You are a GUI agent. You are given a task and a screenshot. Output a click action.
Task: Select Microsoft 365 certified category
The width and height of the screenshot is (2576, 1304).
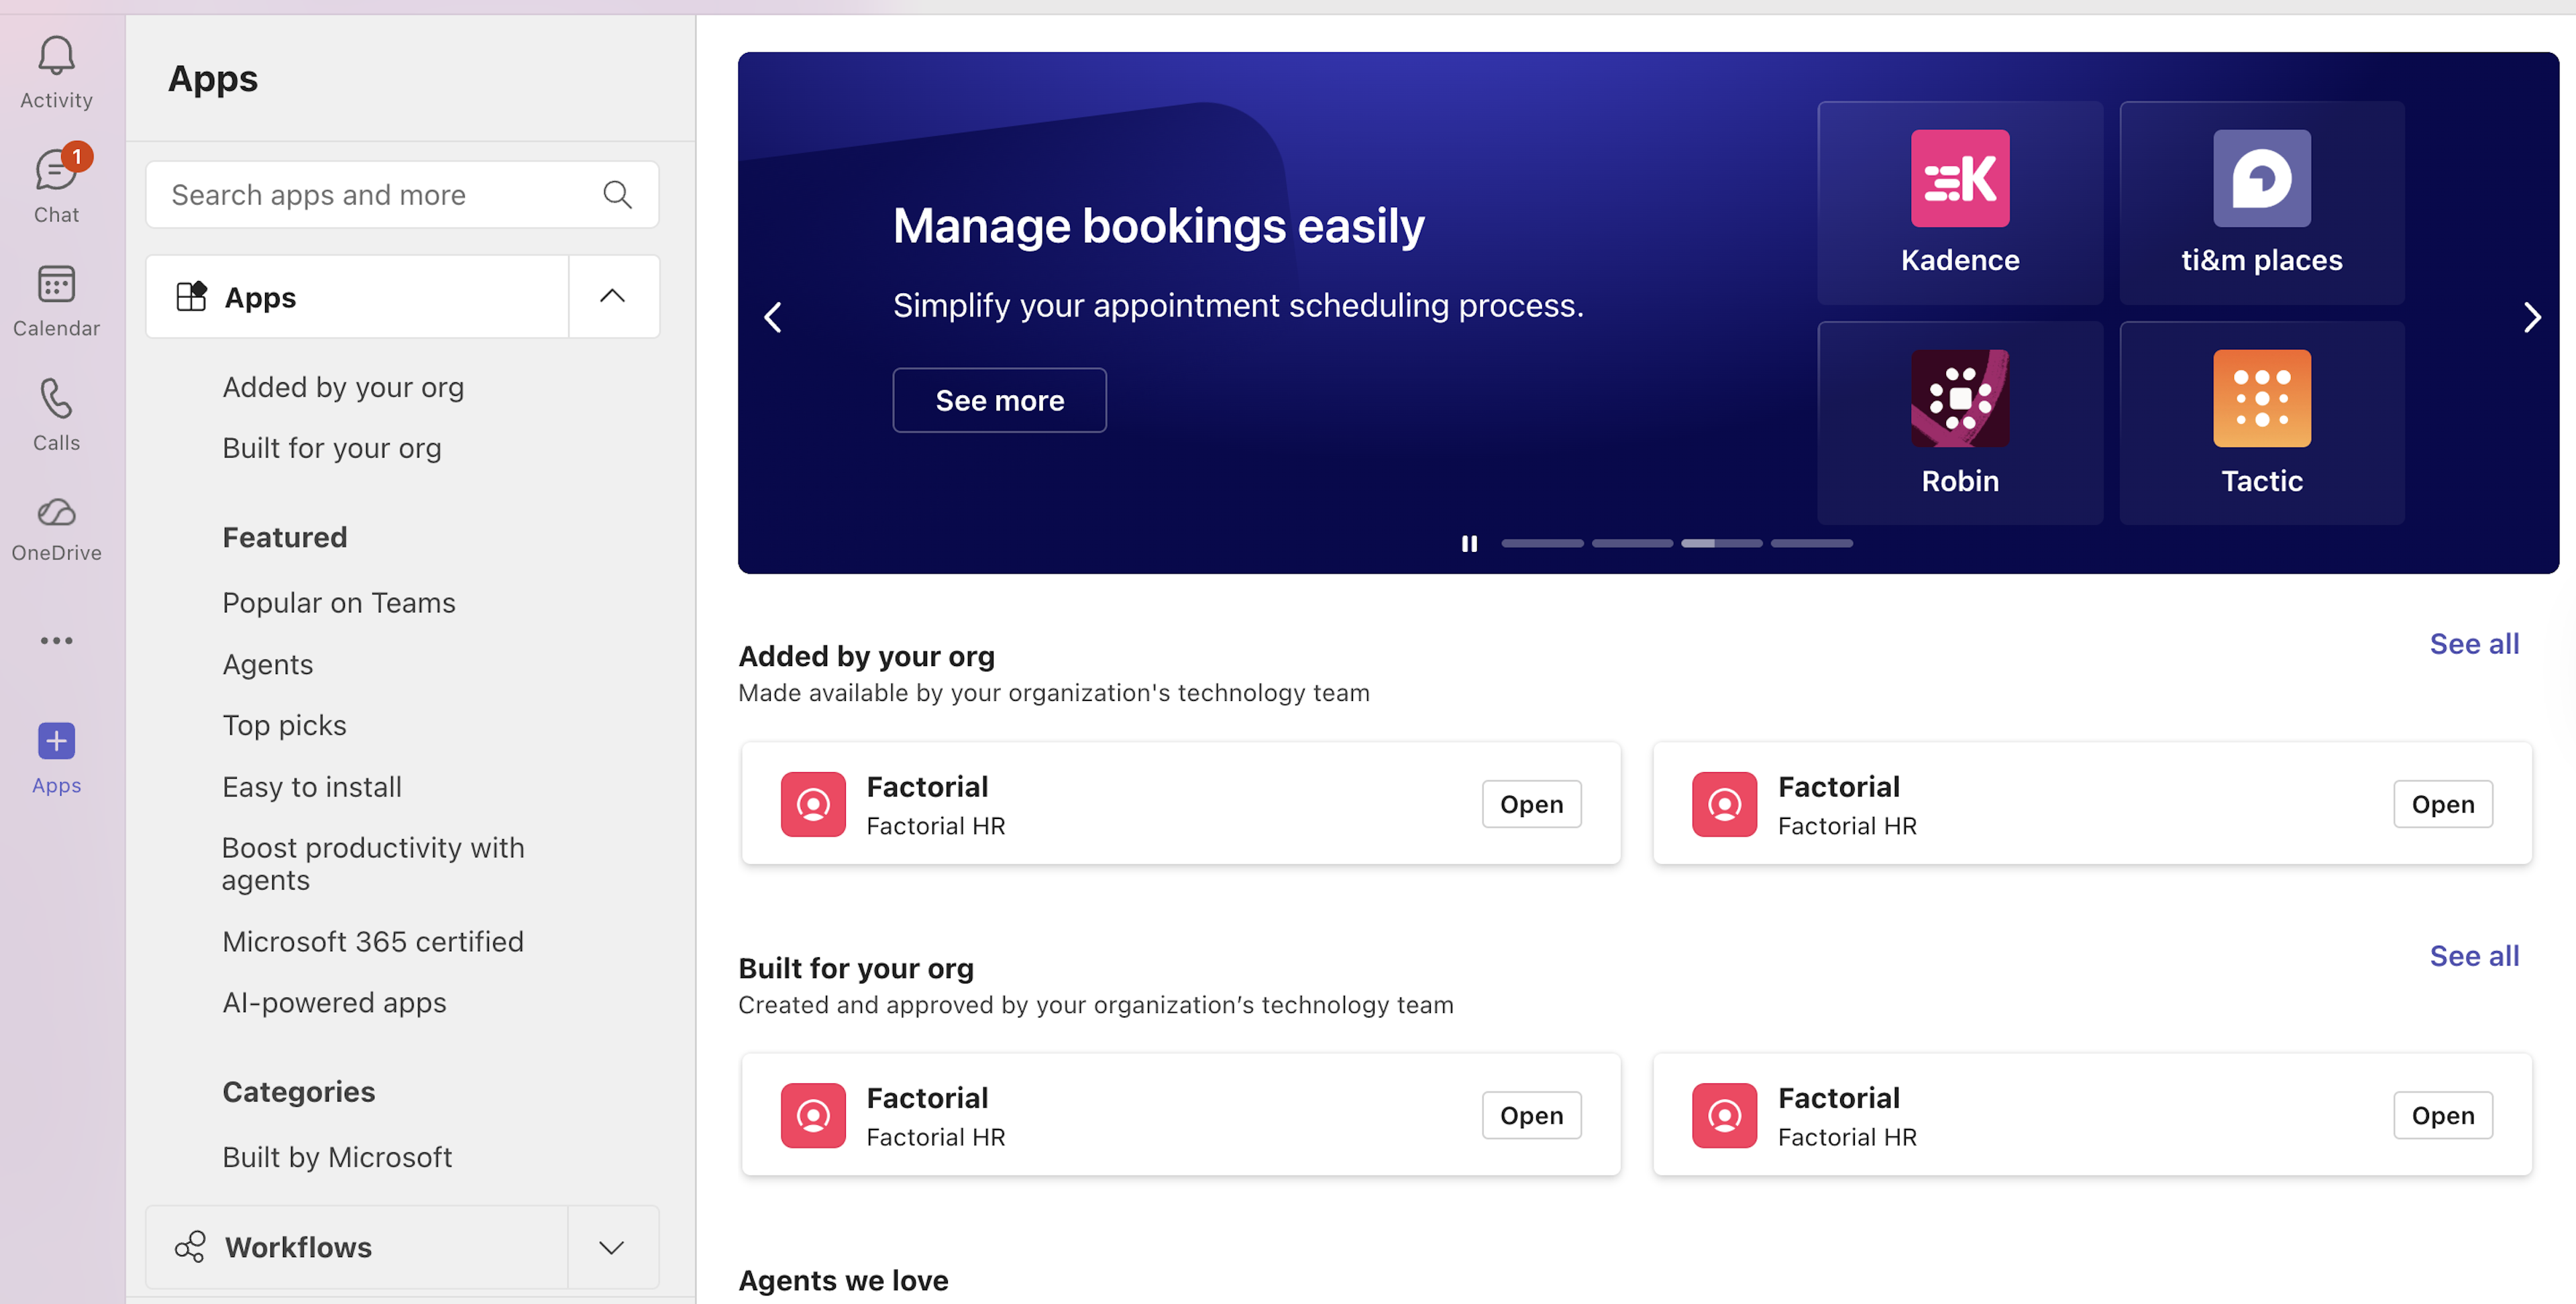(373, 942)
